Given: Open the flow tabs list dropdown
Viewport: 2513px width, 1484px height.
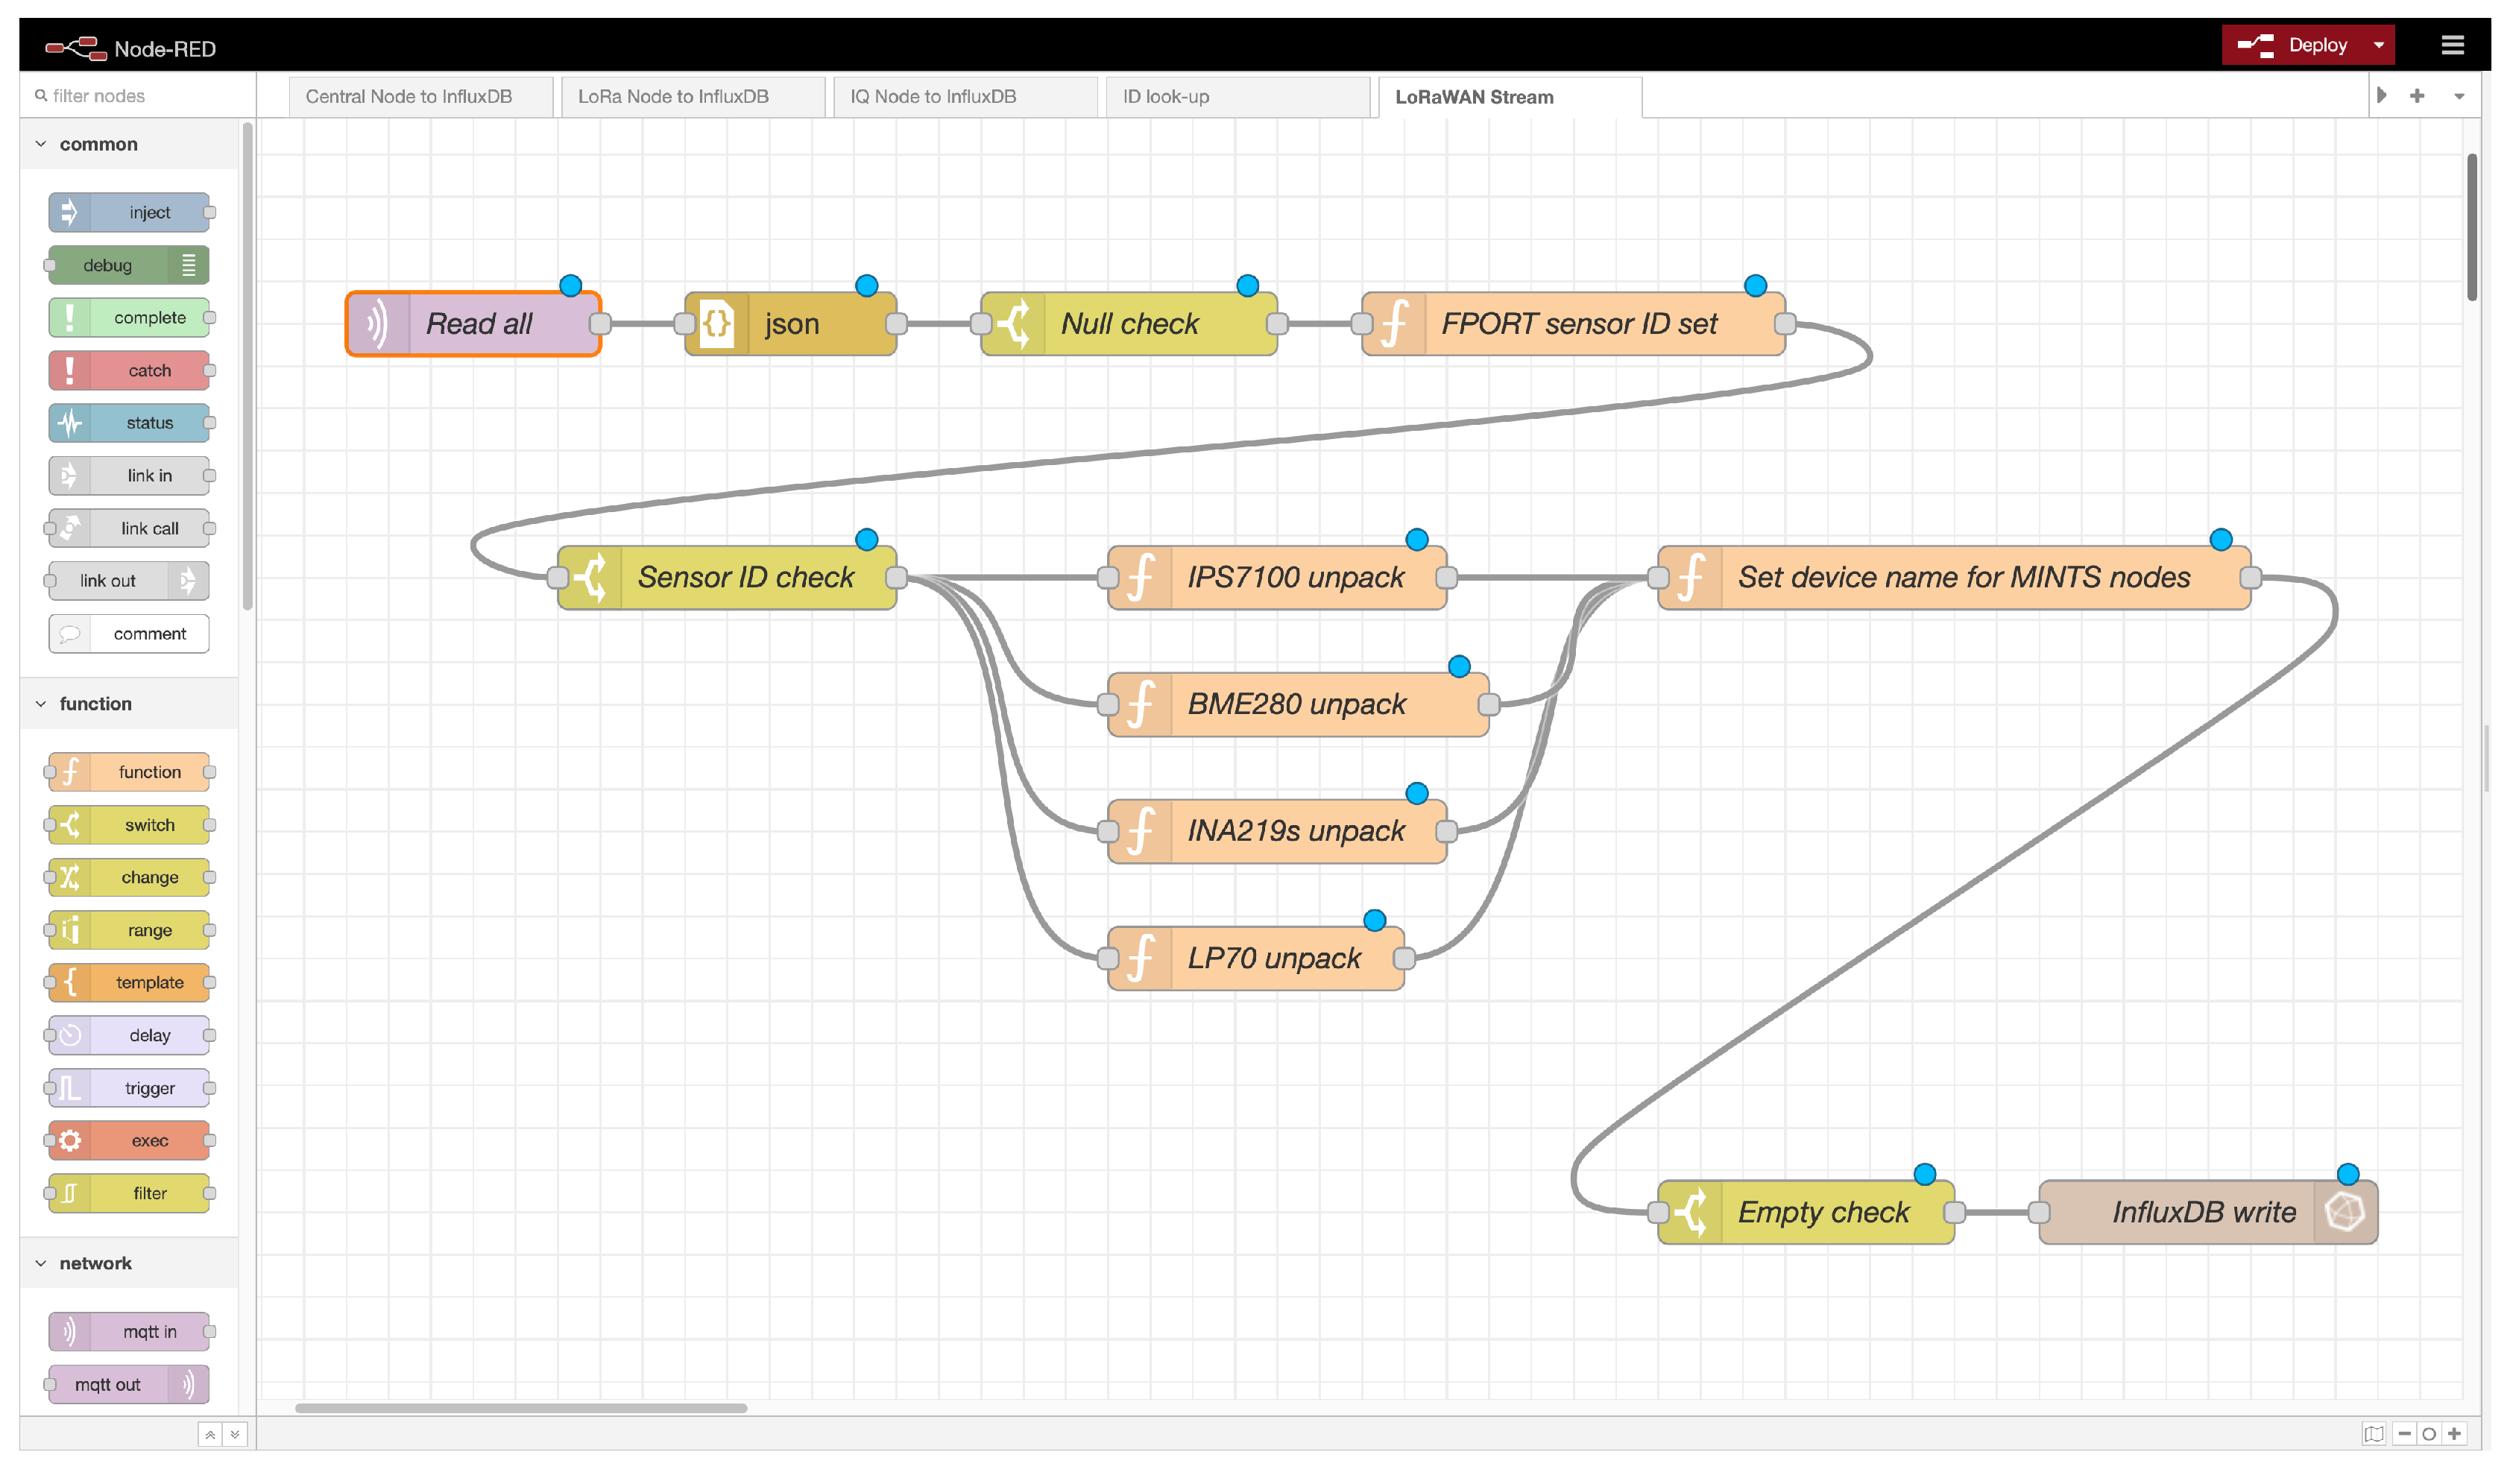Looking at the screenshot, I should click(2458, 96).
